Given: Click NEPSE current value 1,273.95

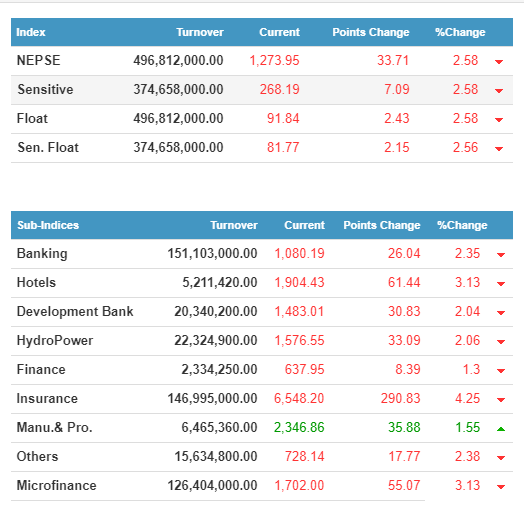Looking at the screenshot, I should point(274,60).
